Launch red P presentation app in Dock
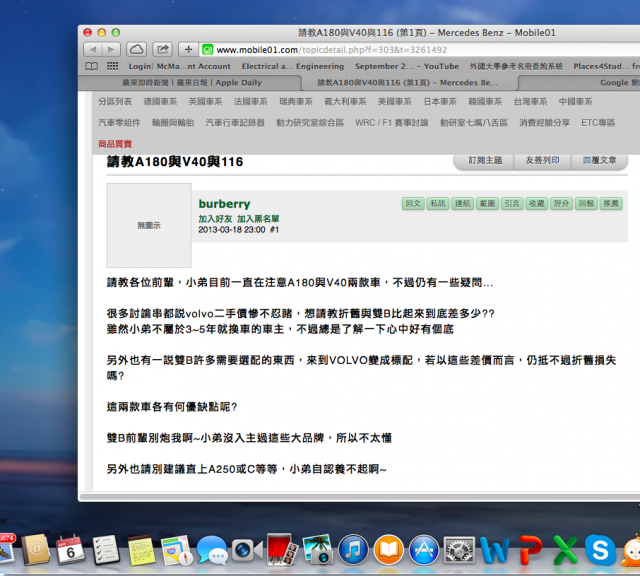The height and width of the screenshot is (576, 640). [x=530, y=549]
